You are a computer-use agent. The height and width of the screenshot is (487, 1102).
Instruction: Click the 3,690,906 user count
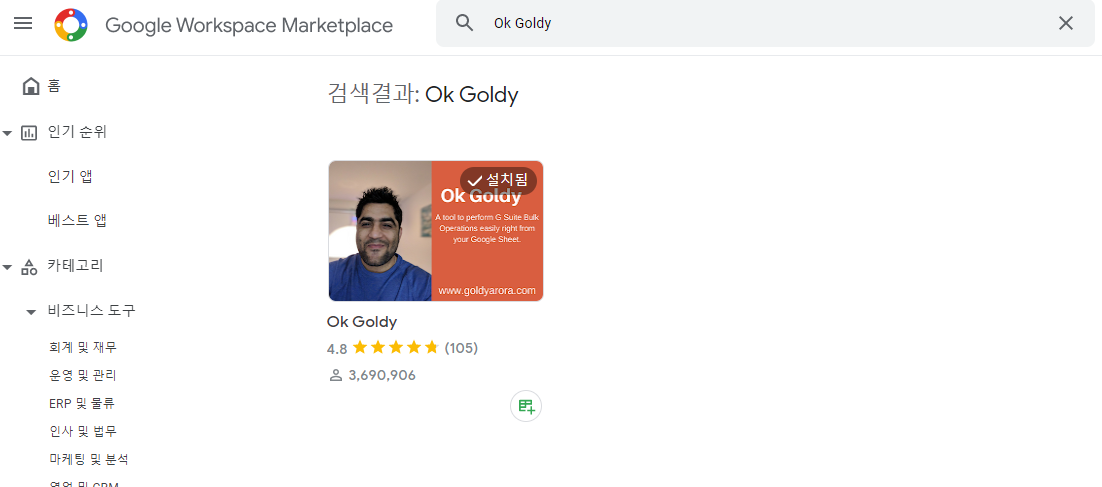coord(382,375)
